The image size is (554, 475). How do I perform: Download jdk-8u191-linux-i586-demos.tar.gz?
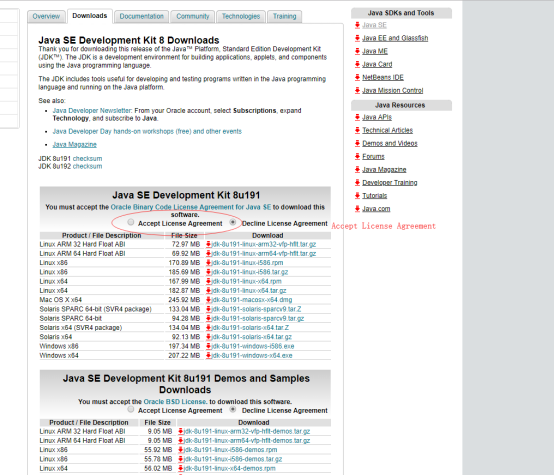pos(233,459)
